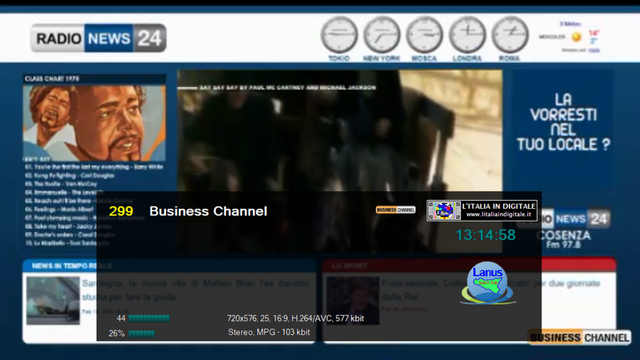The image size is (640, 360).
Task: Click chart entry 09 Doctor's Orders
Action: pyautogui.click(x=70, y=235)
